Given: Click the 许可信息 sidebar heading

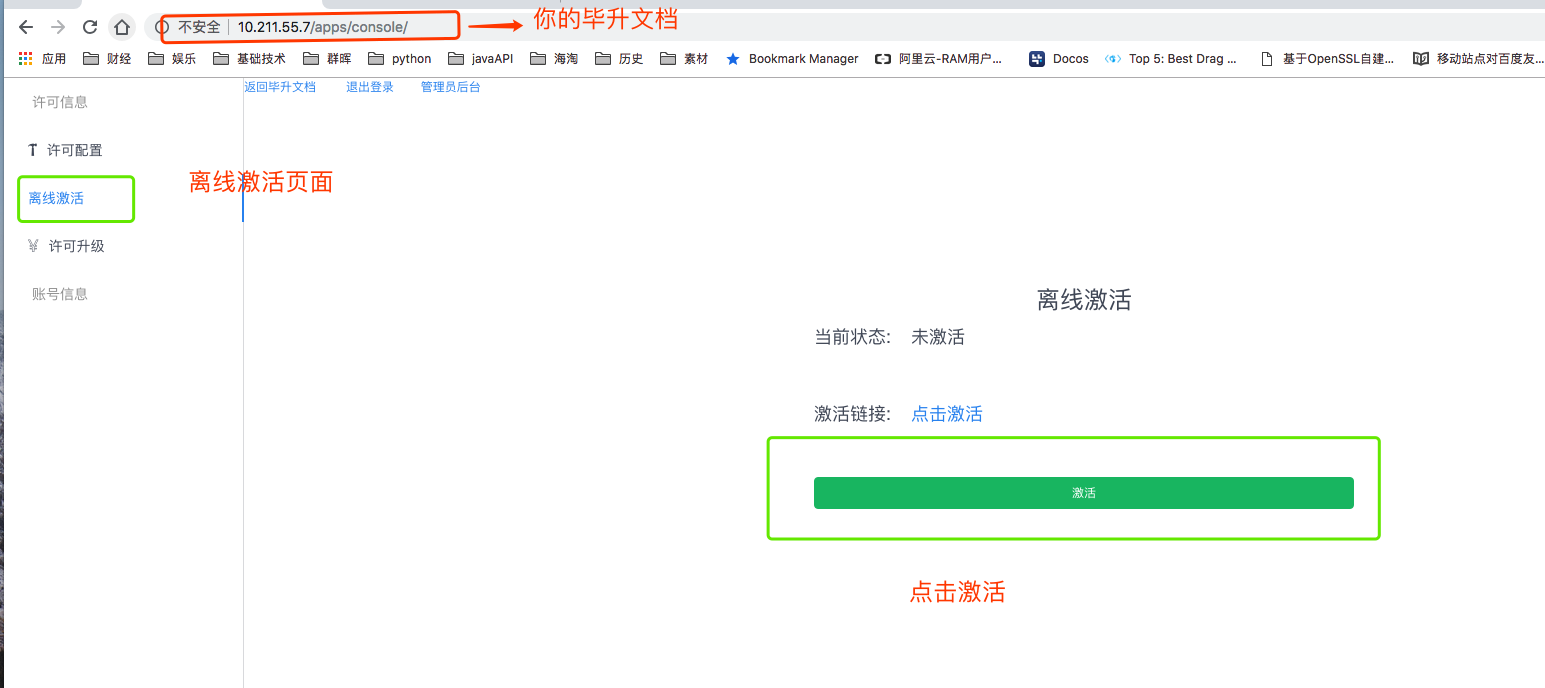Looking at the screenshot, I should (x=60, y=102).
